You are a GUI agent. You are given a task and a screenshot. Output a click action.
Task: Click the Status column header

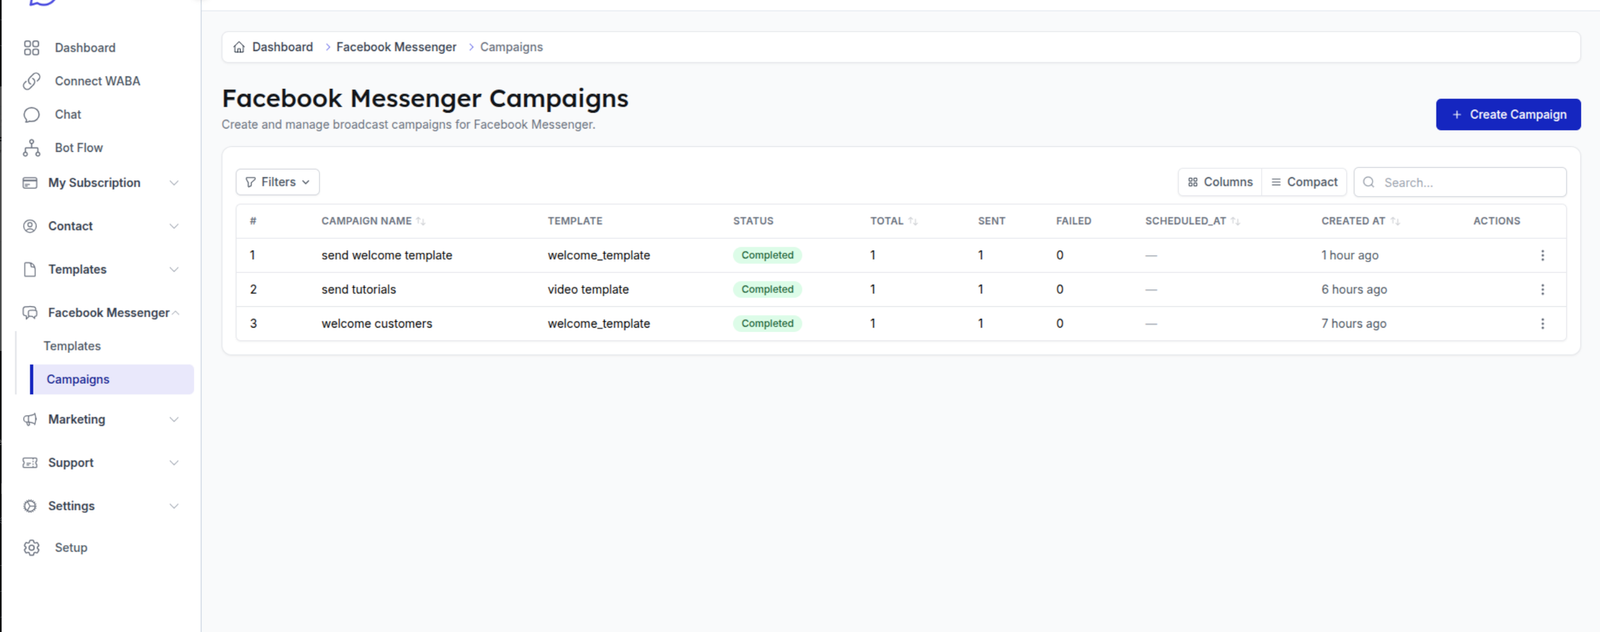[x=753, y=221]
